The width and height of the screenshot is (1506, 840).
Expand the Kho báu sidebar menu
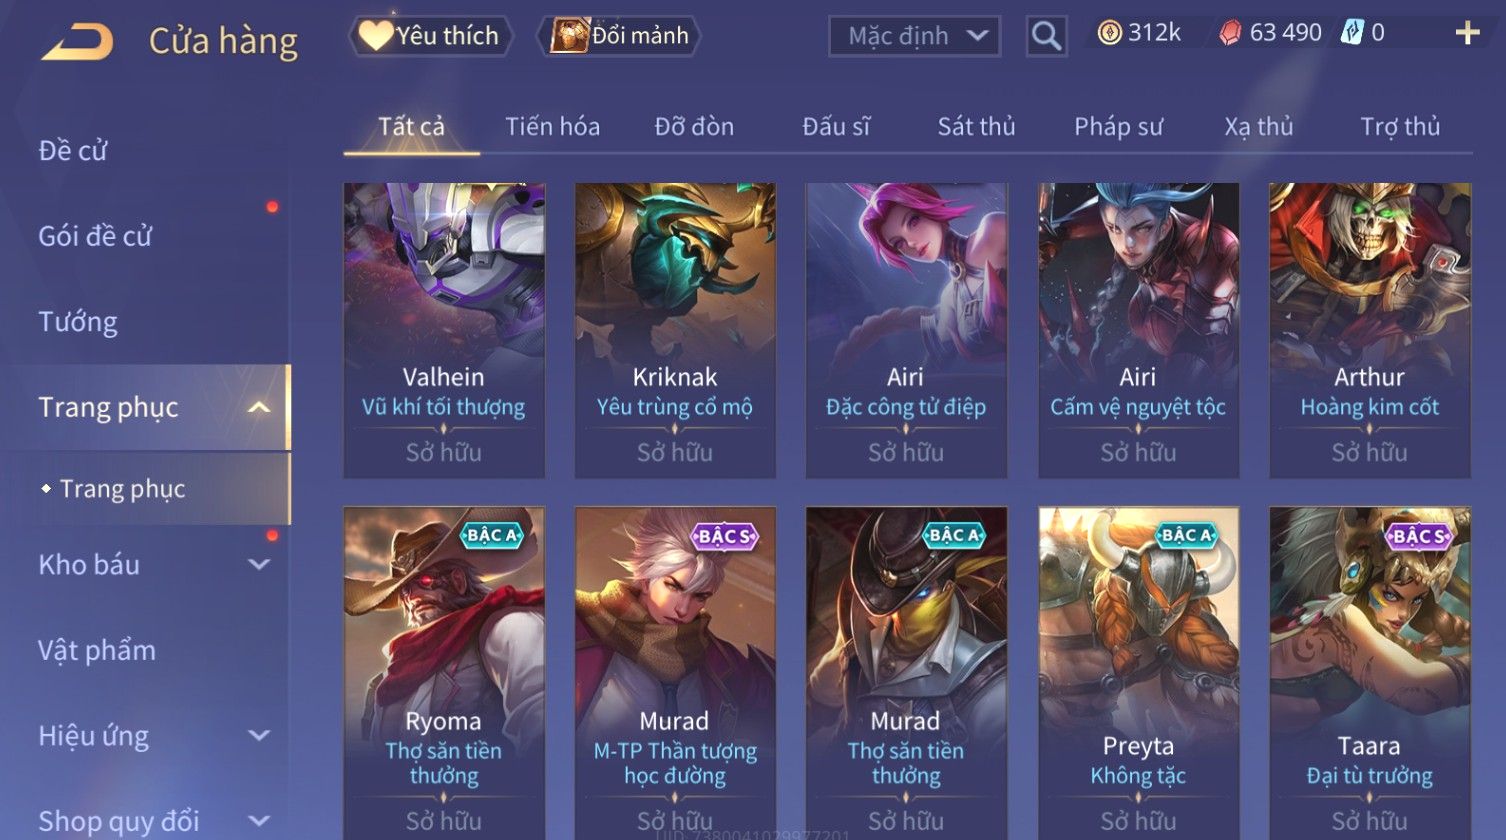[x=259, y=565]
